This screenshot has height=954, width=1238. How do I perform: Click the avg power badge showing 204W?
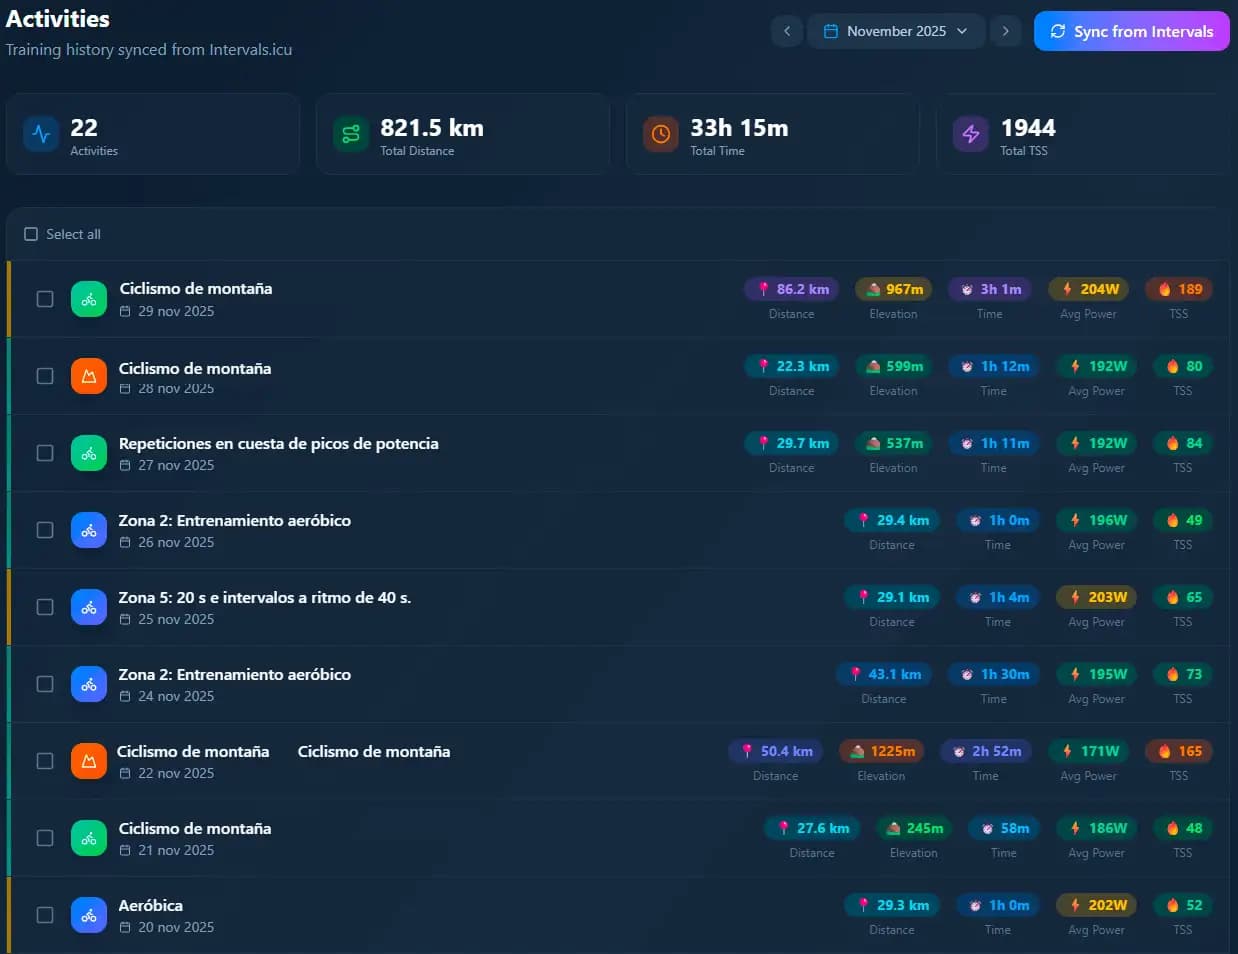pos(1088,288)
